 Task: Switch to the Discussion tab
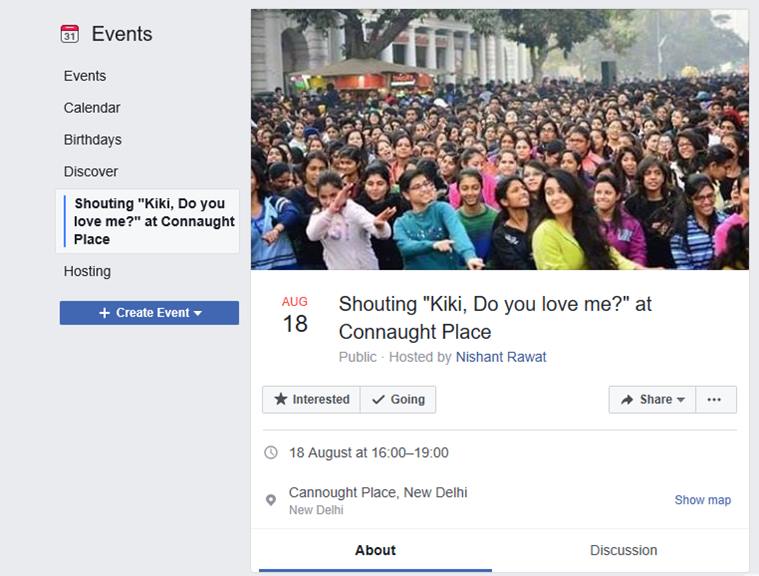pyautogui.click(x=623, y=550)
